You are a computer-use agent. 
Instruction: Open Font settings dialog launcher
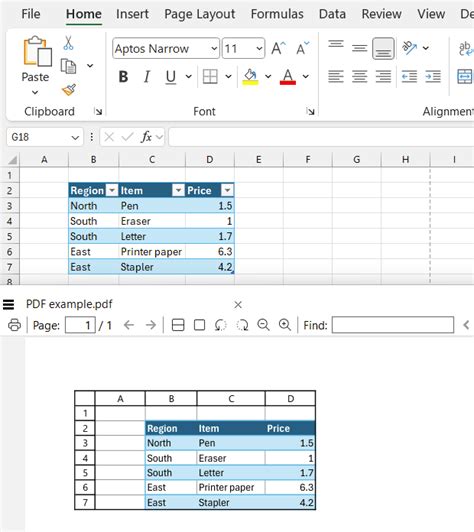(x=310, y=111)
